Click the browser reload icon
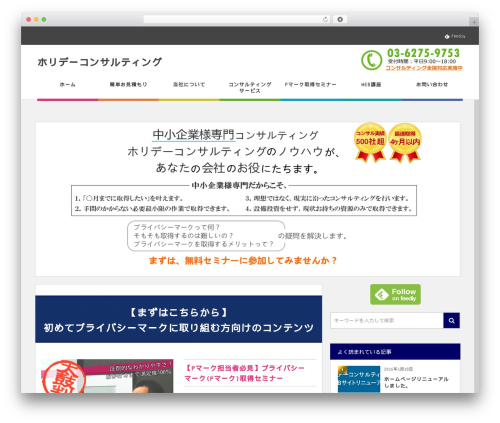The height and width of the screenshot is (423, 500). pos(325,19)
